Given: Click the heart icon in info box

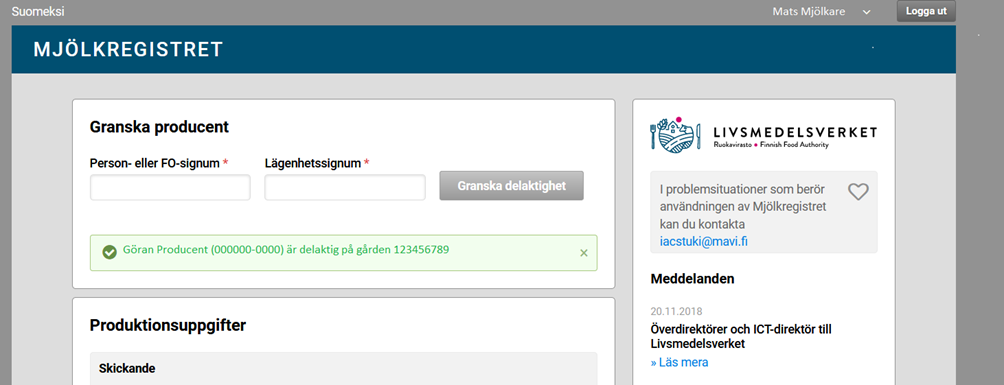Looking at the screenshot, I should coord(858,192).
